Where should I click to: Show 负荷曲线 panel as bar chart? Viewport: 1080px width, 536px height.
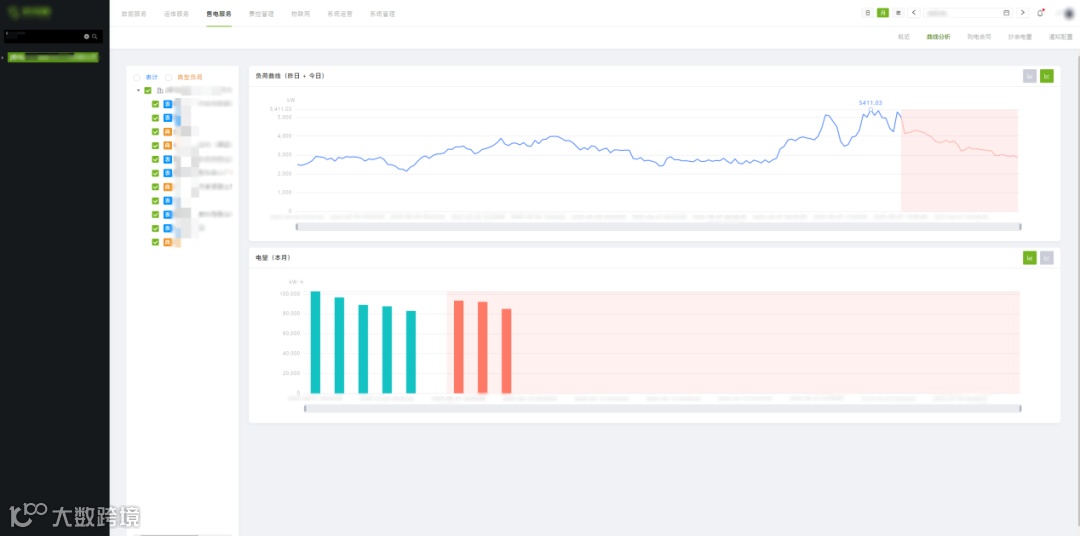click(x=1030, y=76)
